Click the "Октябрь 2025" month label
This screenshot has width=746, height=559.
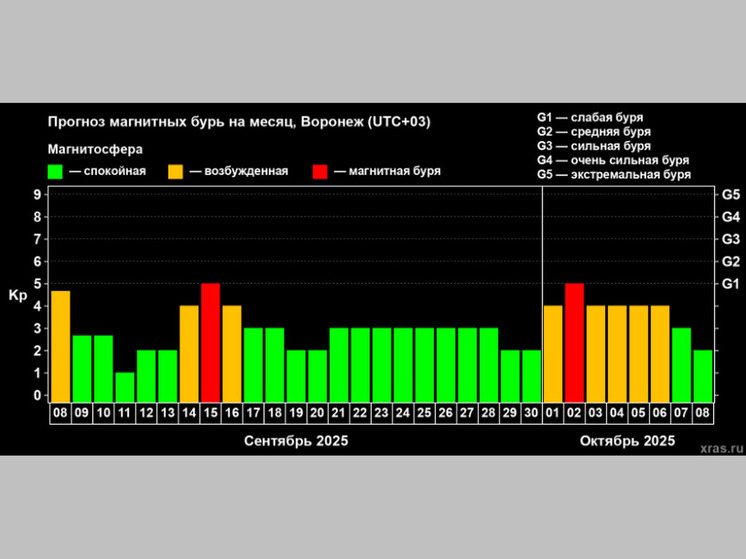627,440
